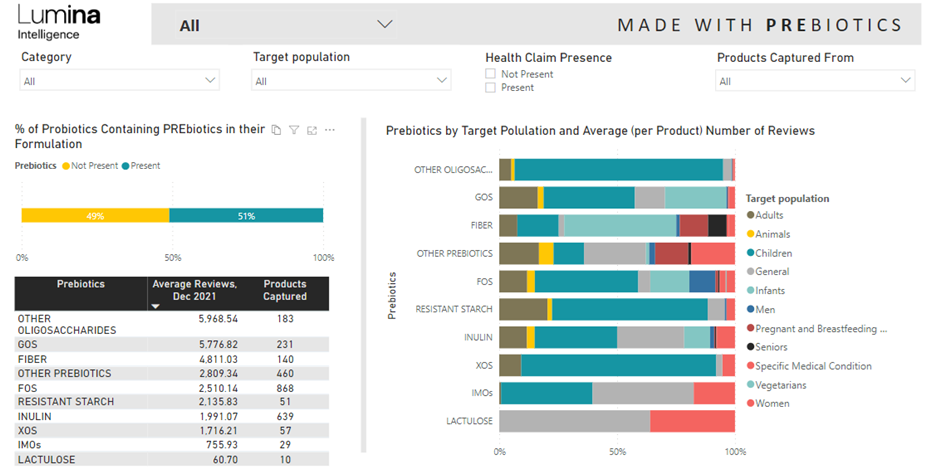The image size is (925, 469).
Task: Click the Children legend marker
Action: click(751, 253)
